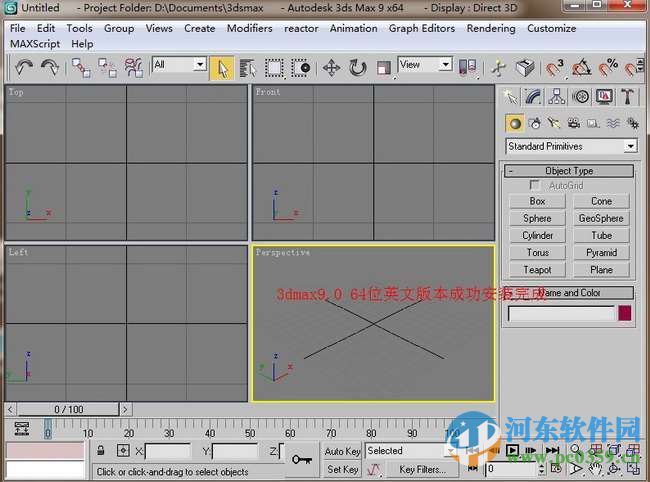Screen dimensions: 650x482
Task: Open the Display panel tab
Action: tap(604, 97)
